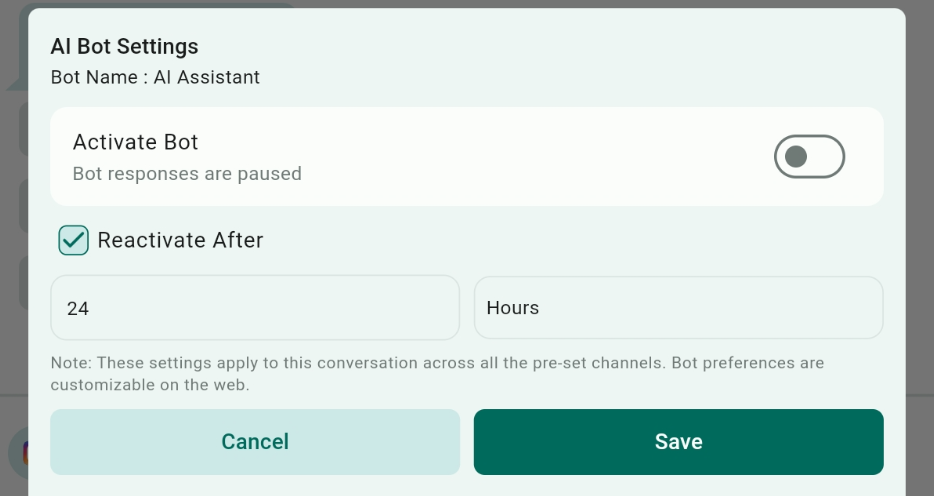The width and height of the screenshot is (934, 496).
Task: Click the Reactivate After label text
Action: (x=180, y=240)
